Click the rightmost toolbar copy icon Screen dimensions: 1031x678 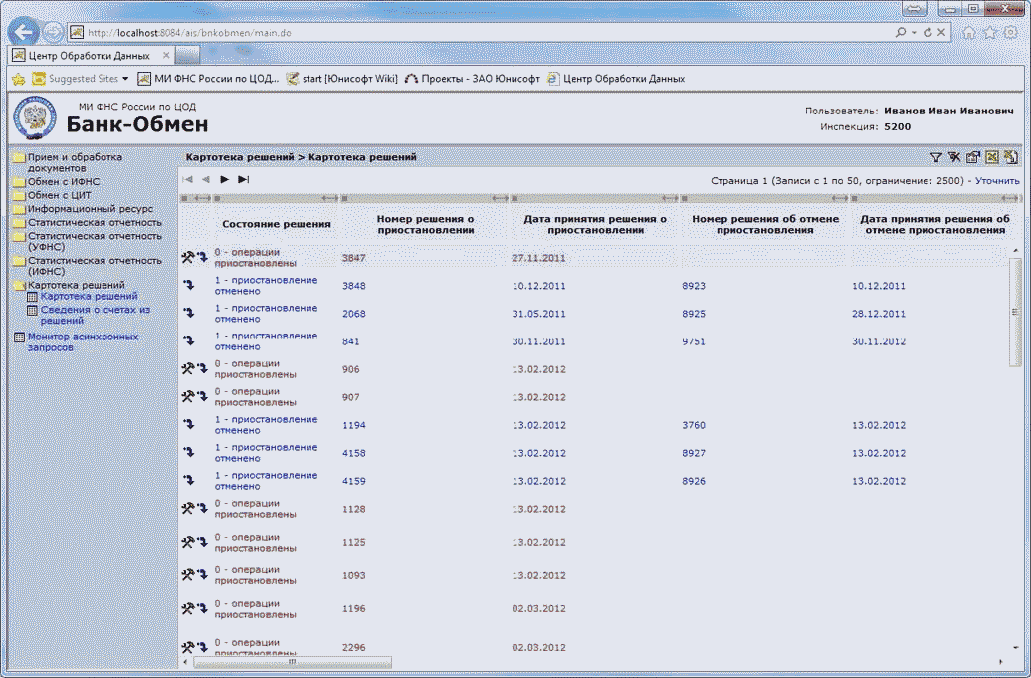point(1010,157)
